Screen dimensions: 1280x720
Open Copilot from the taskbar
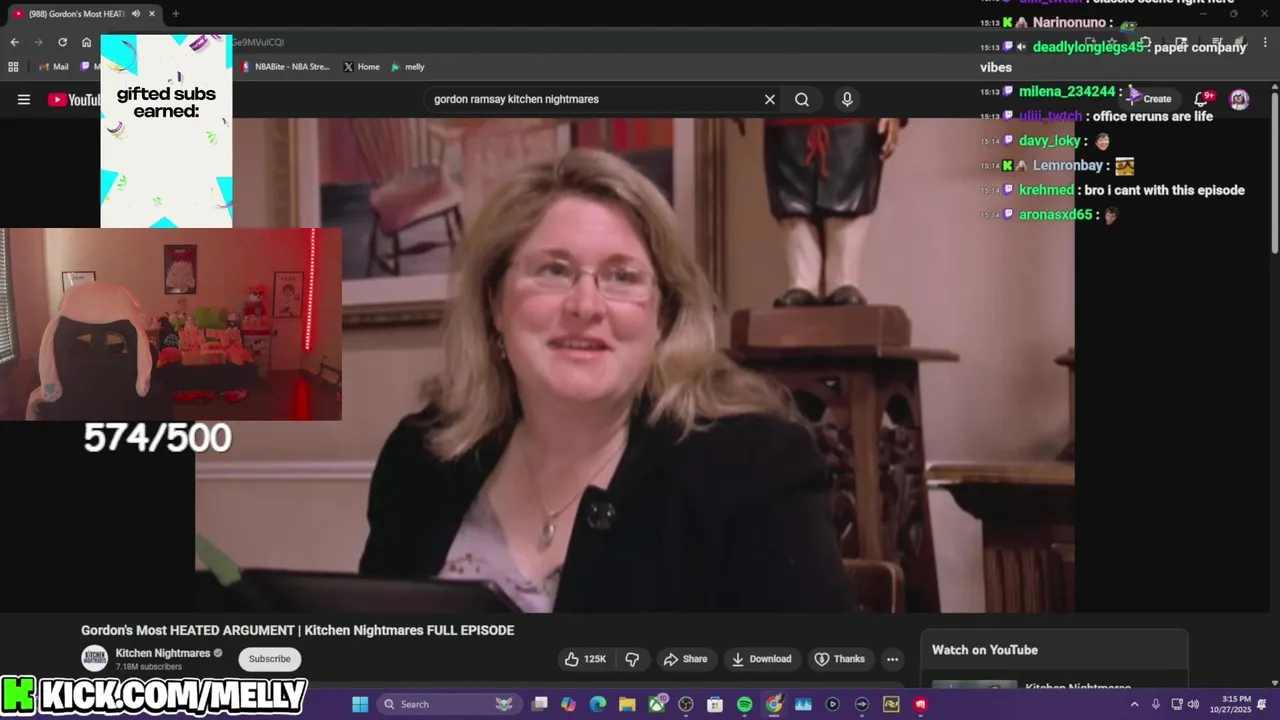pos(569,704)
